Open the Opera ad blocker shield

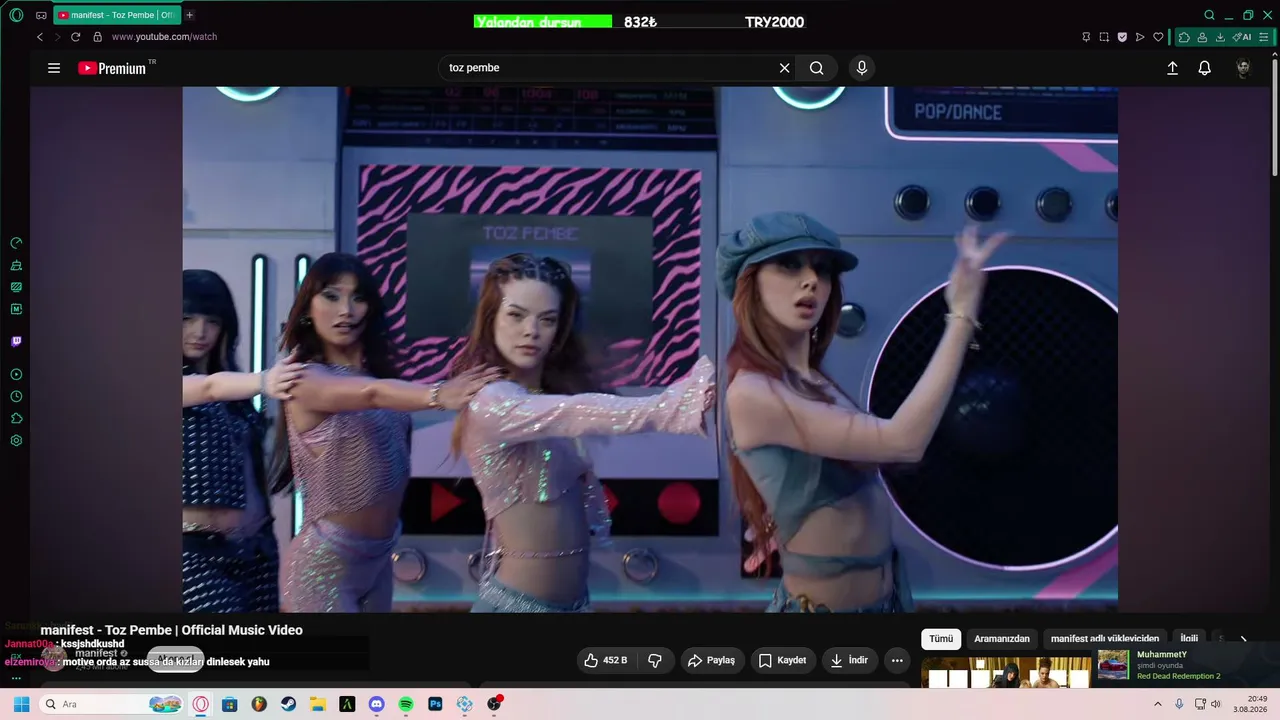tap(1122, 37)
